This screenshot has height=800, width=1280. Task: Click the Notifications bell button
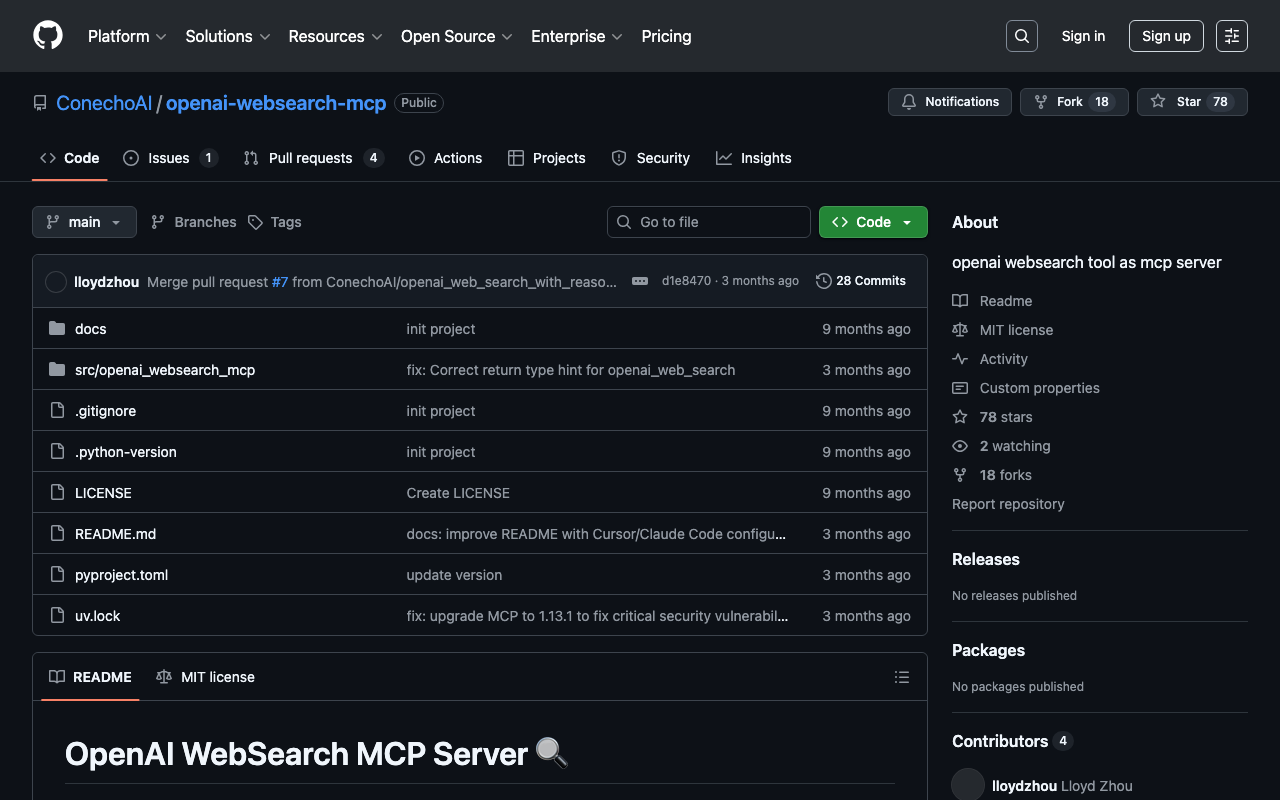point(949,102)
